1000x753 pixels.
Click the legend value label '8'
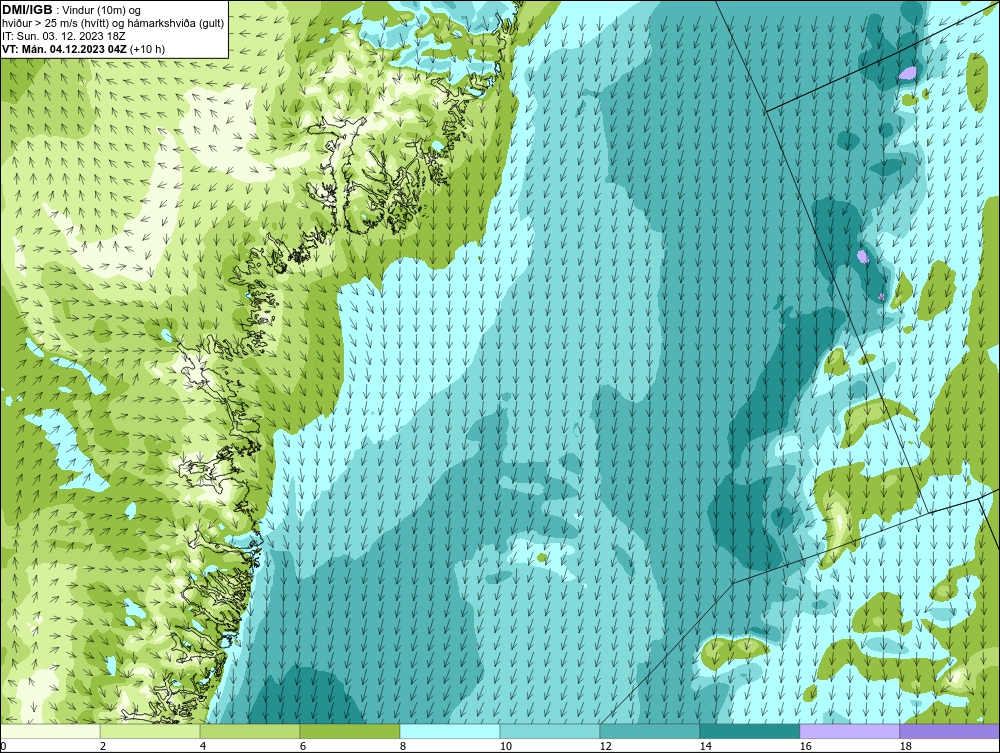402,746
